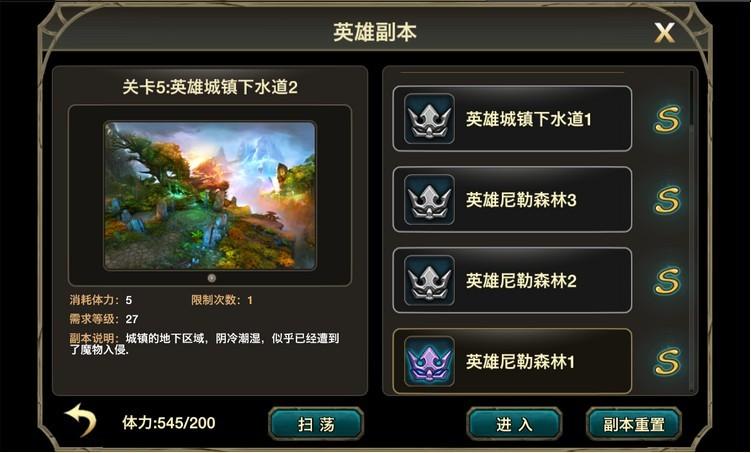Click the dungeon preview landscape image

point(210,195)
